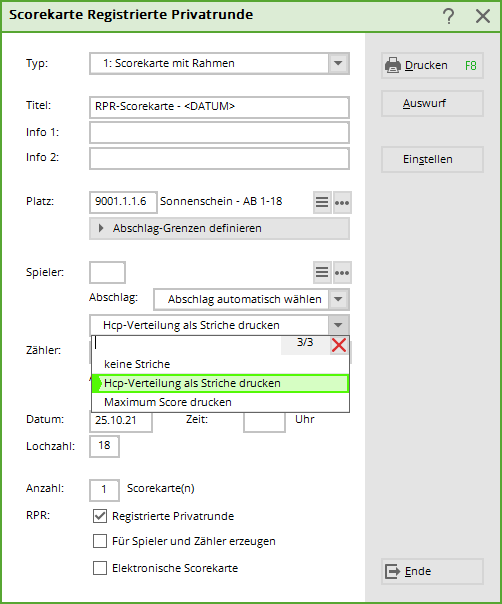Enable Für Spieler und Zähler erzeugen
Image resolution: width=502 pixels, height=604 pixels.
(x=100, y=541)
